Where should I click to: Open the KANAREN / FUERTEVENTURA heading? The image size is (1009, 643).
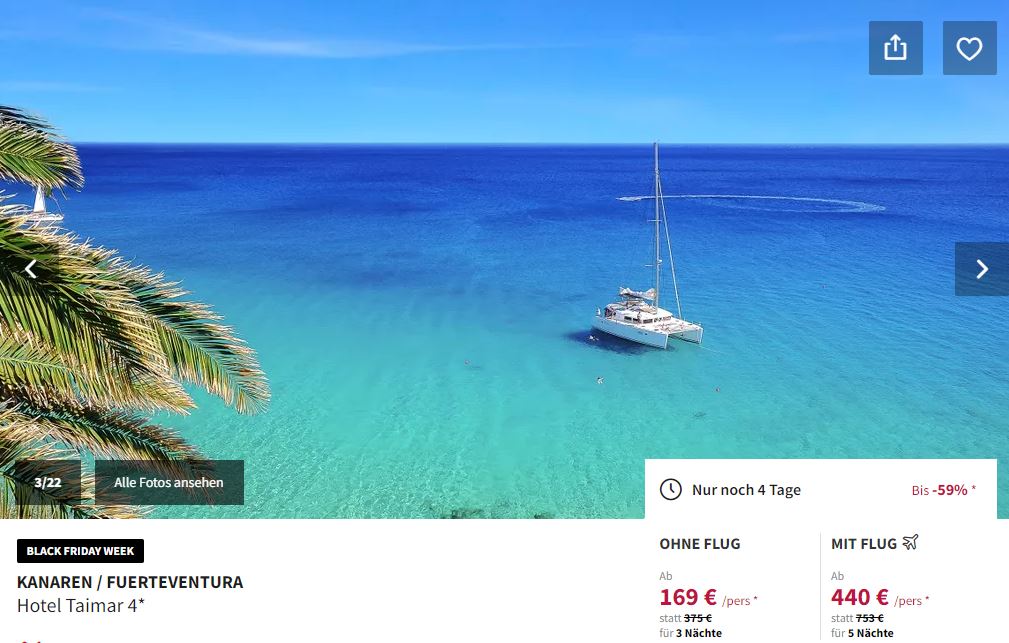pyautogui.click(x=130, y=582)
